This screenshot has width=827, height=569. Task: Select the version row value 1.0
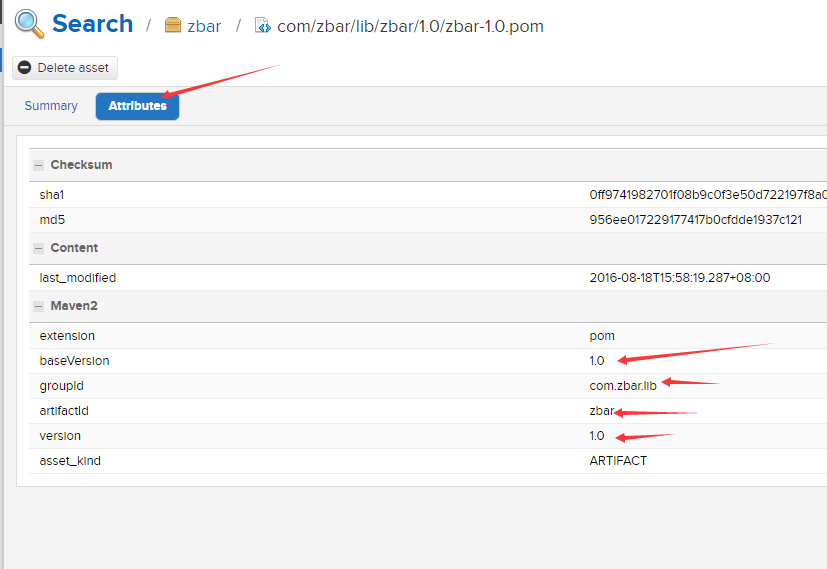click(597, 436)
